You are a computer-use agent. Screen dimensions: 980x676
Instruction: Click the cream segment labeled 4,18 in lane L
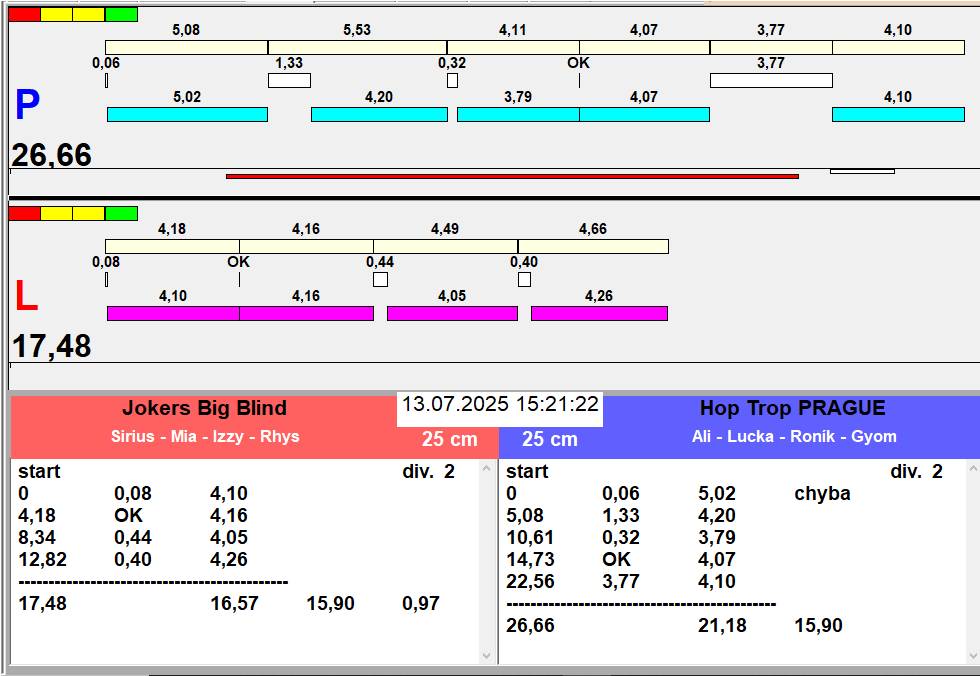[172, 247]
